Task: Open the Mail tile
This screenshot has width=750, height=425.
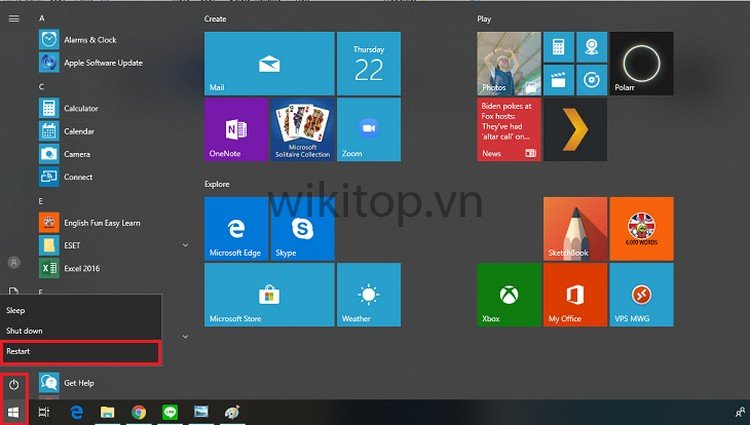Action: point(268,63)
